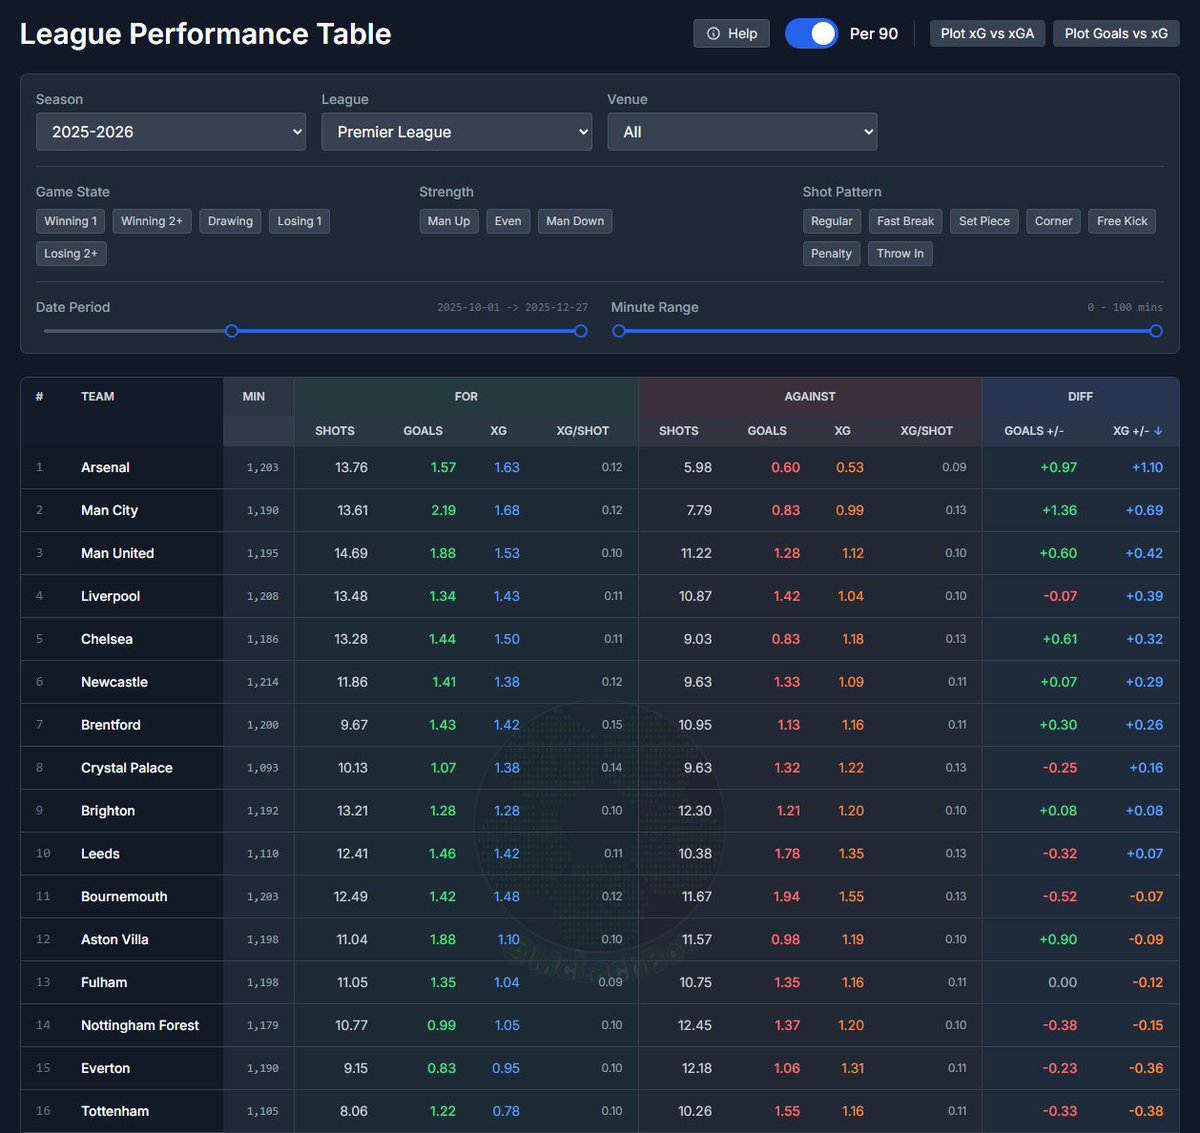Sort by the TEAM column header
Viewport: 1200px width, 1133px height.
98,397
